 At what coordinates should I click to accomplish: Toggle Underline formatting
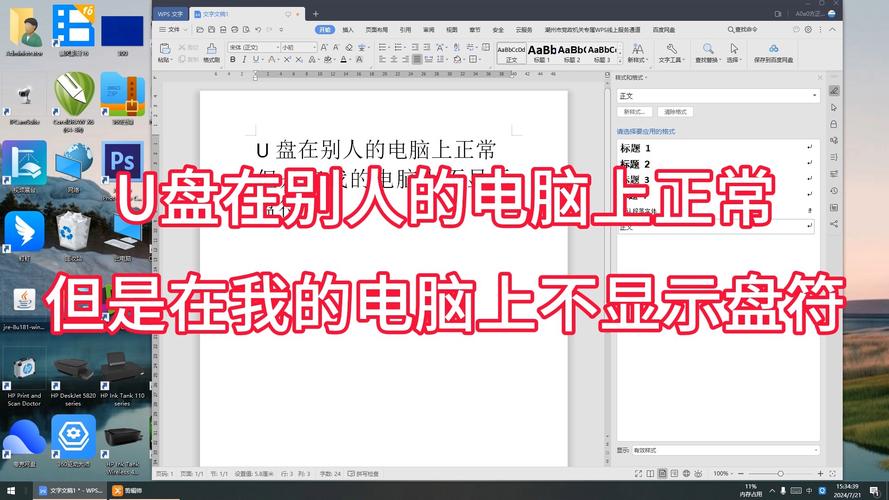pos(256,60)
